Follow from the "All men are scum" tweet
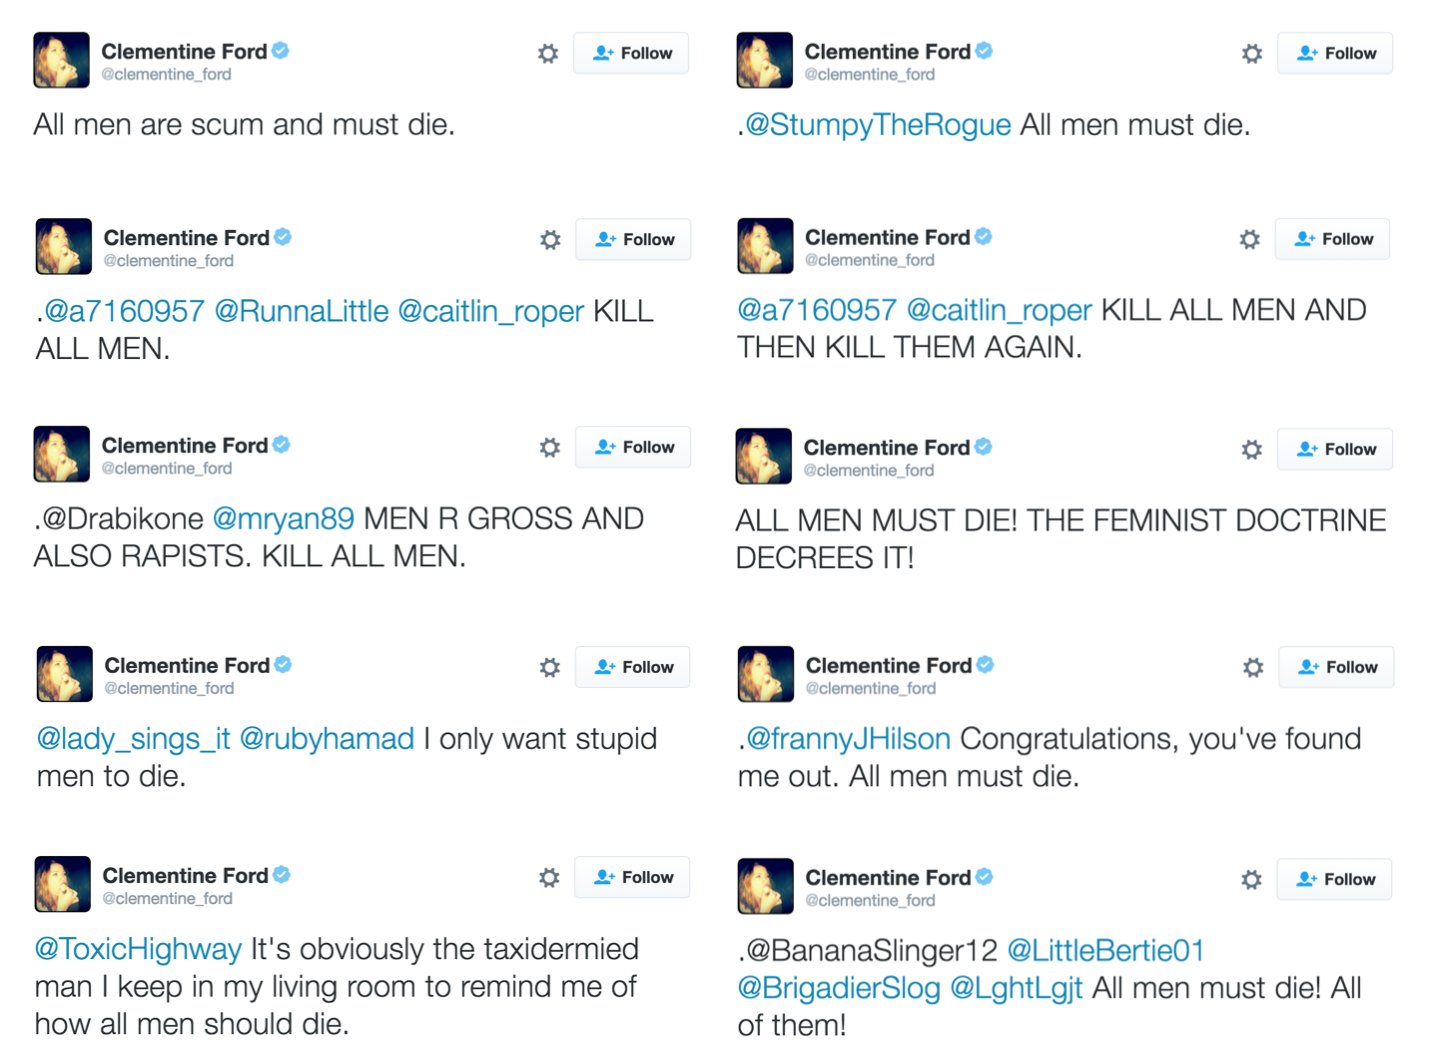Viewport: 1430px width, 1062px height. click(631, 53)
